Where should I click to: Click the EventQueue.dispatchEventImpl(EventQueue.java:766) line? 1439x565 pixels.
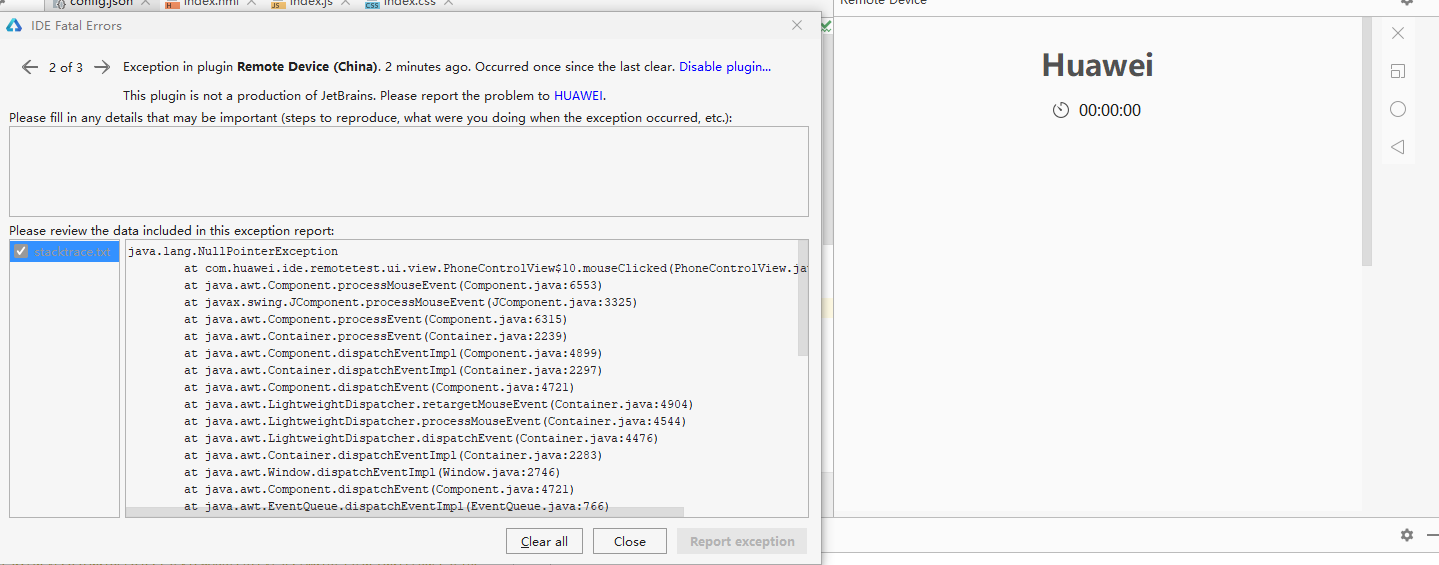point(396,506)
